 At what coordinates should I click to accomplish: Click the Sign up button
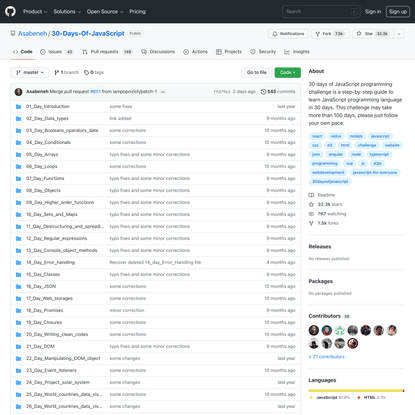(x=398, y=11)
